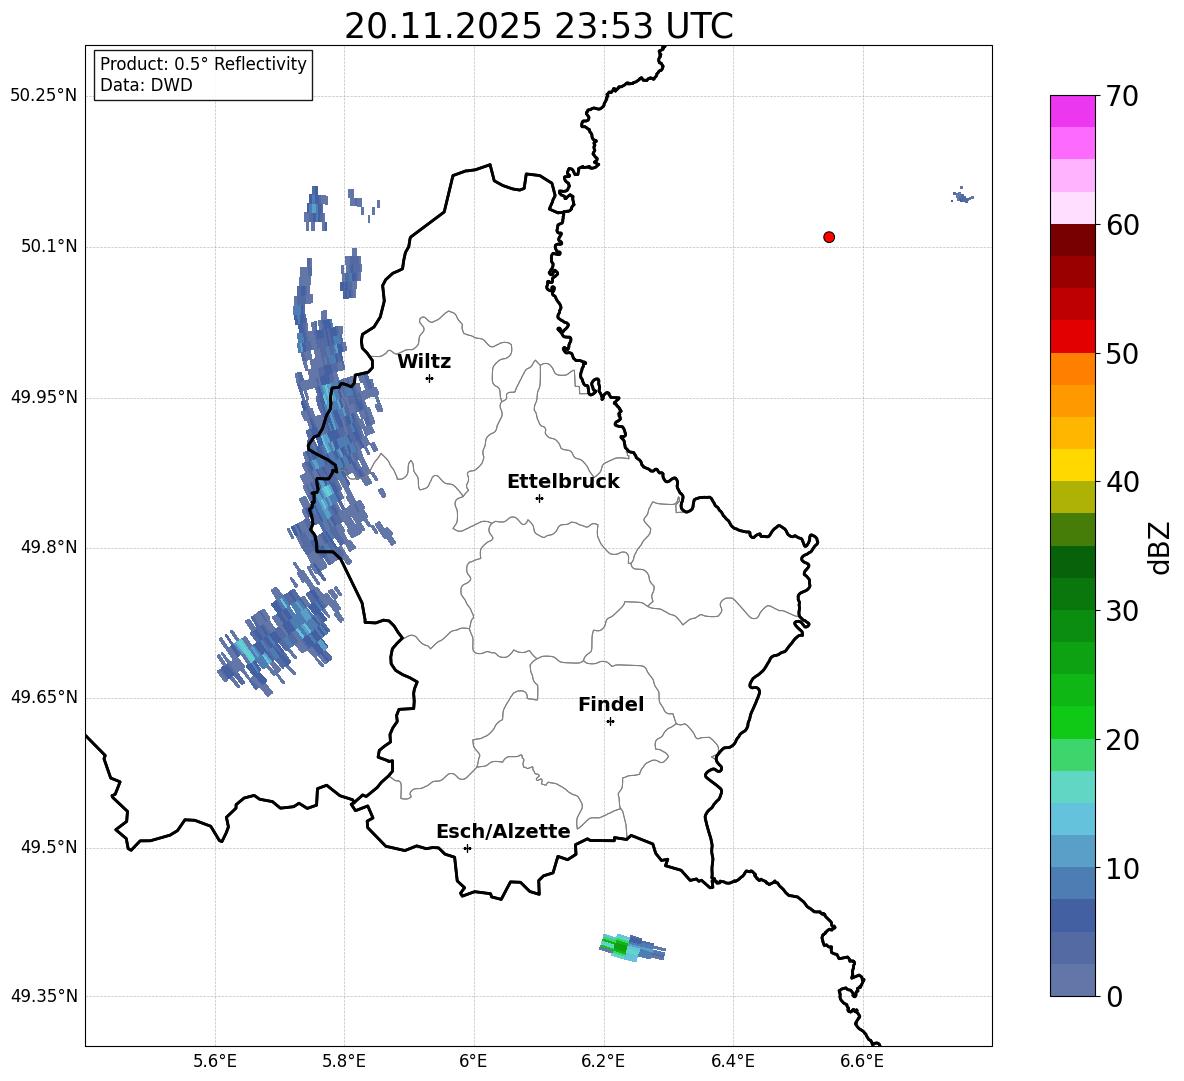
Task: Click the small radar echo northeast of red dot
Action: click(962, 196)
